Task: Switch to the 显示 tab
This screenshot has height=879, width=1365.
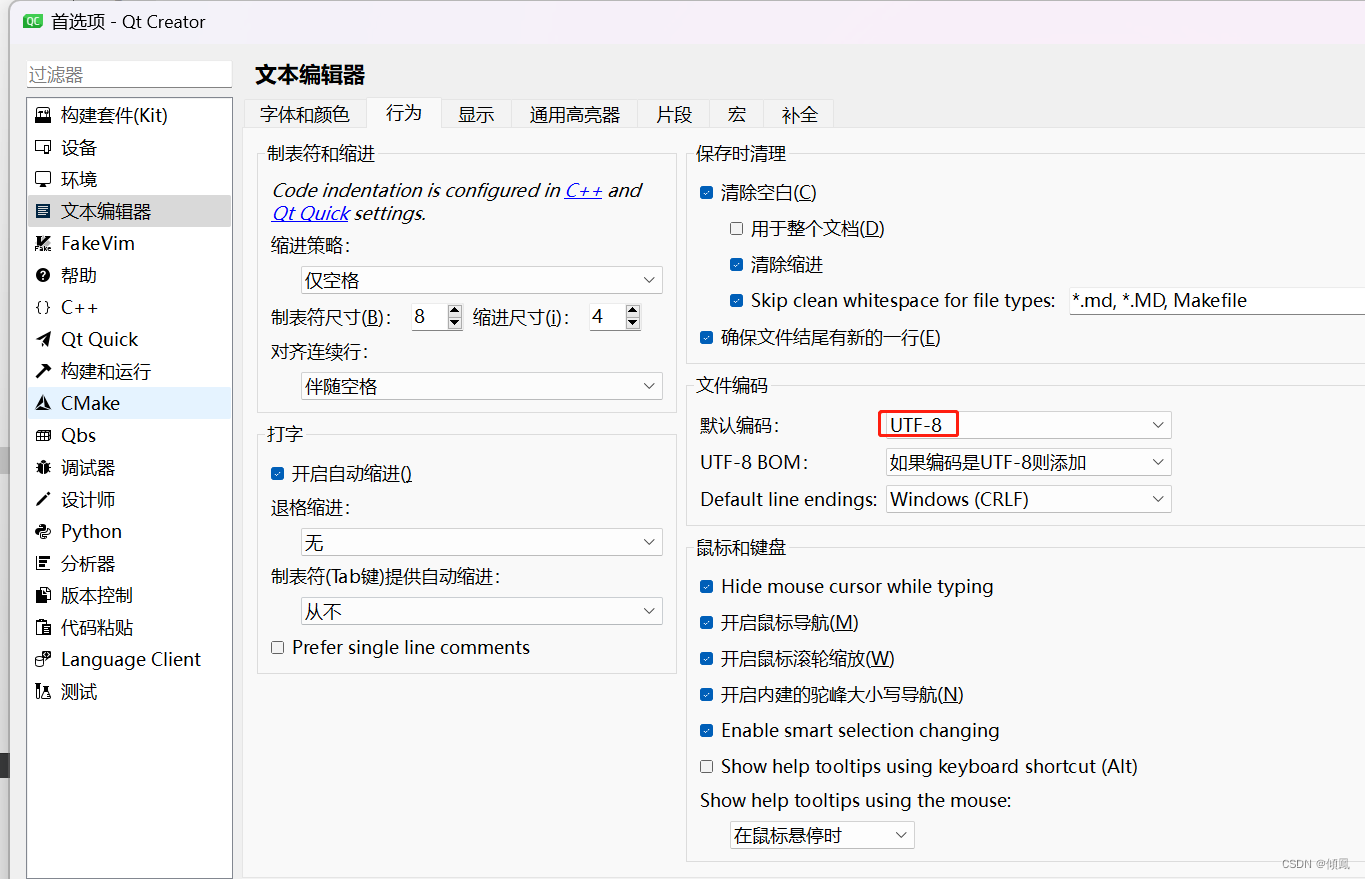Action: [476, 114]
